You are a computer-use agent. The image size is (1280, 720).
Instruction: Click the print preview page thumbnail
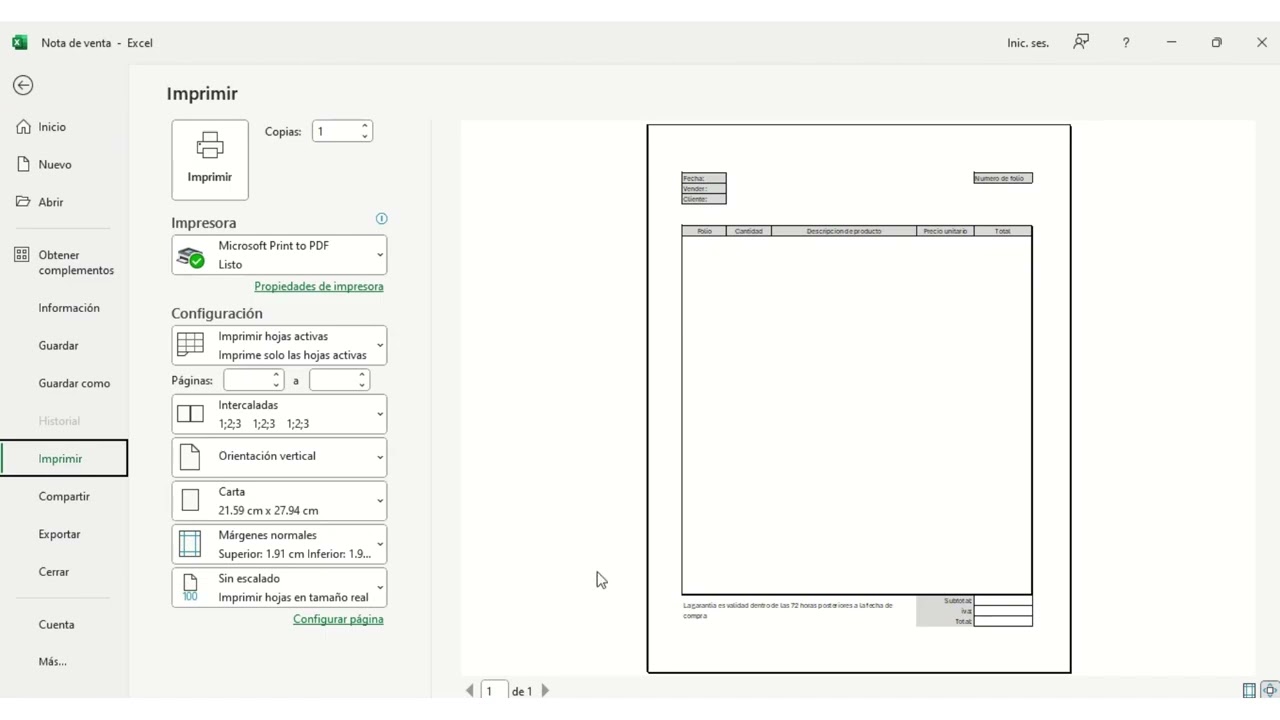coord(859,398)
